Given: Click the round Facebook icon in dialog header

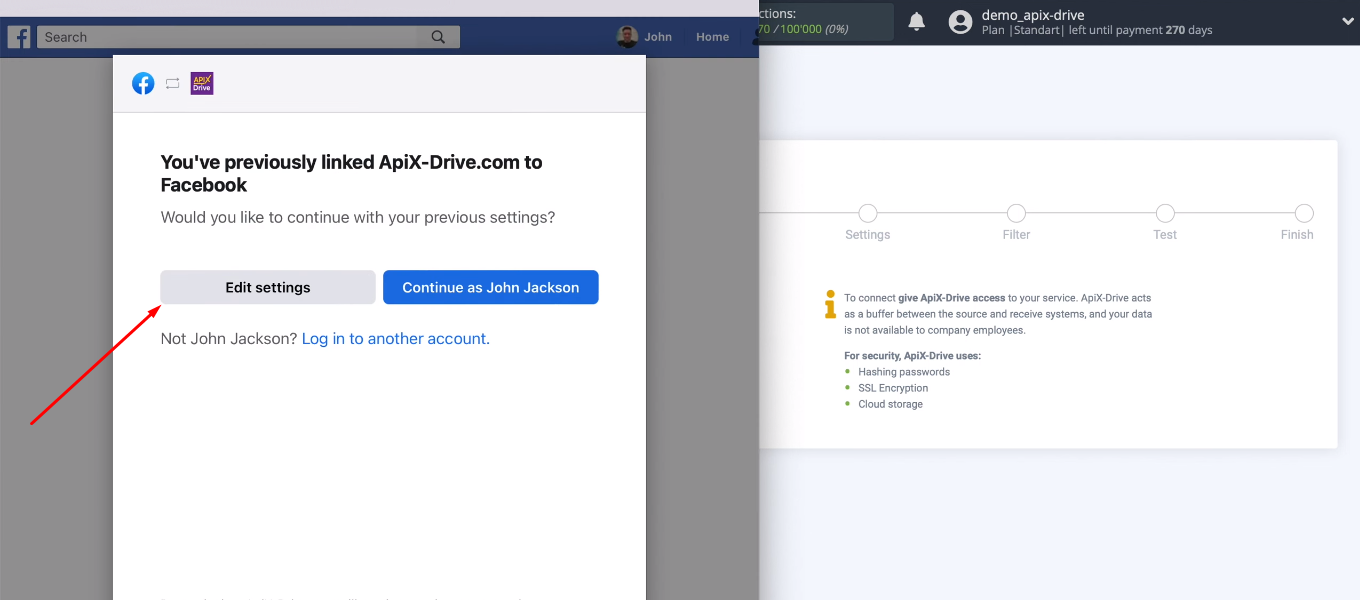Looking at the screenshot, I should click(x=143, y=84).
